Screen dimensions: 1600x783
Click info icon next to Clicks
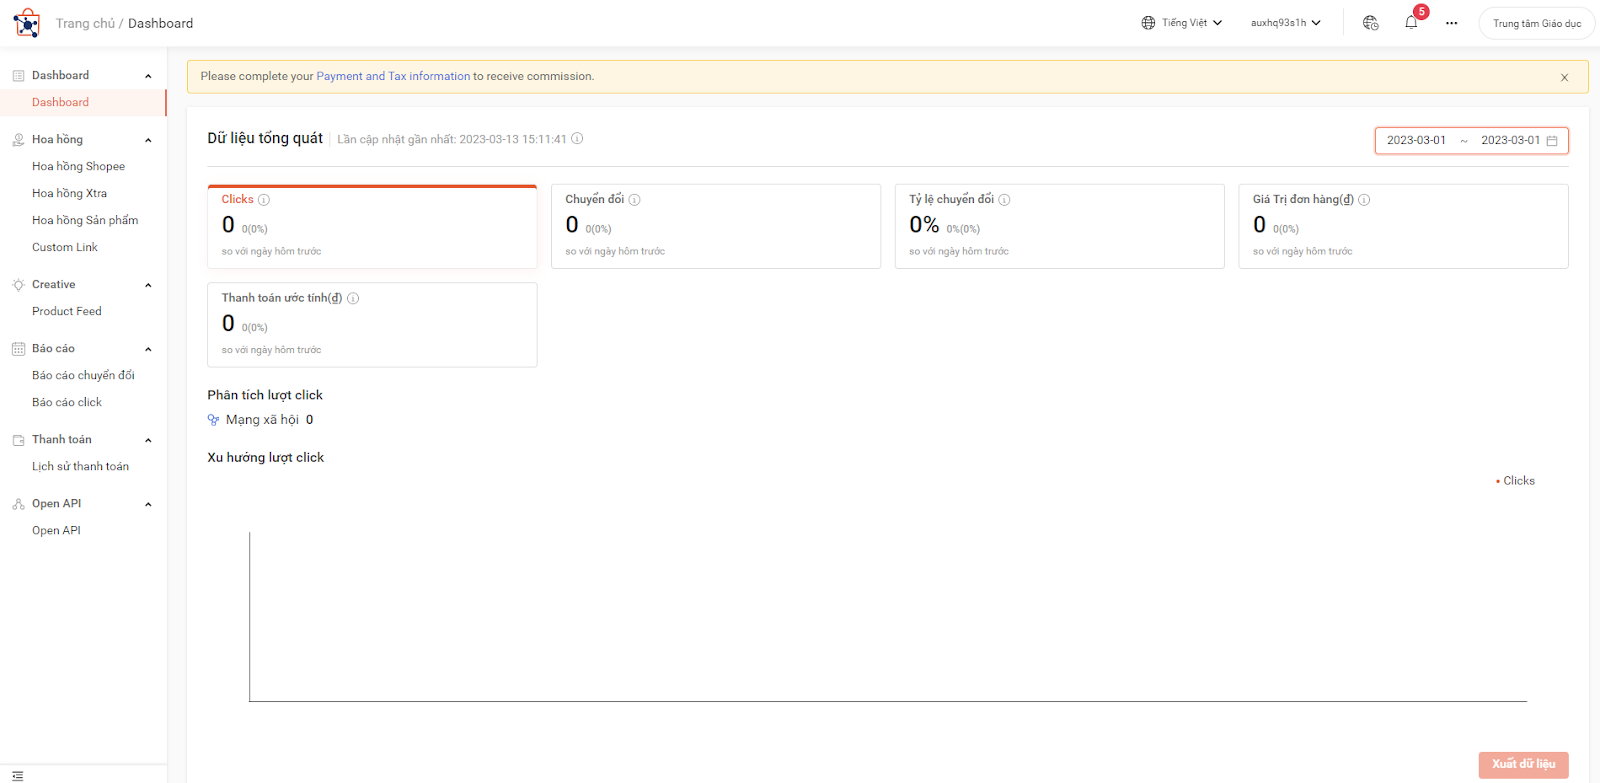pos(264,200)
